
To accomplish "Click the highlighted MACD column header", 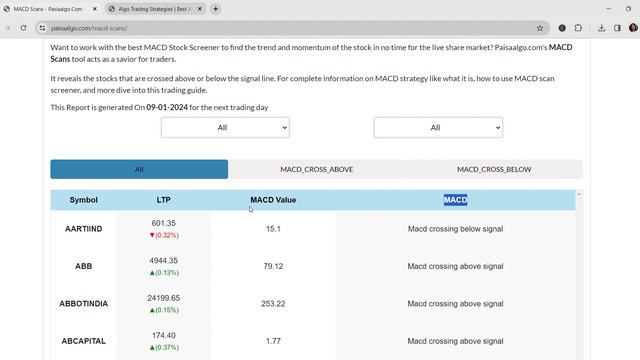I will pos(456,200).
